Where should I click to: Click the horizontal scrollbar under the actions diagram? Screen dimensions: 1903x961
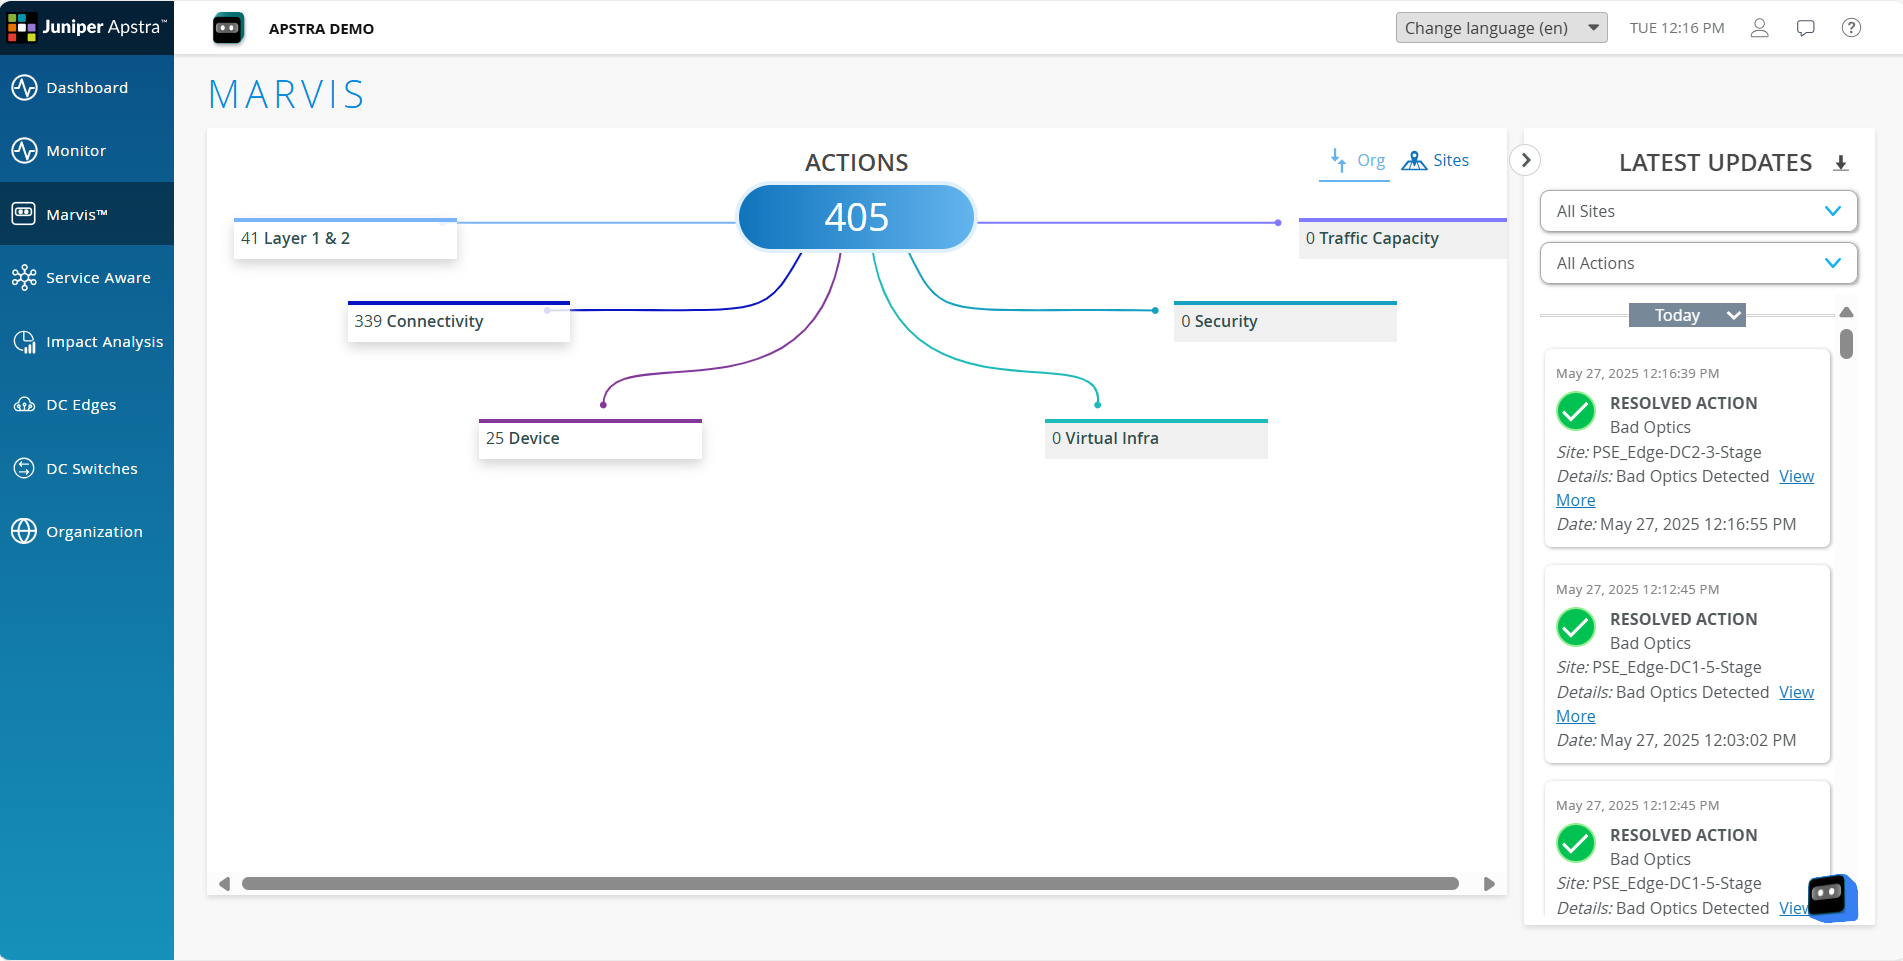pos(850,884)
